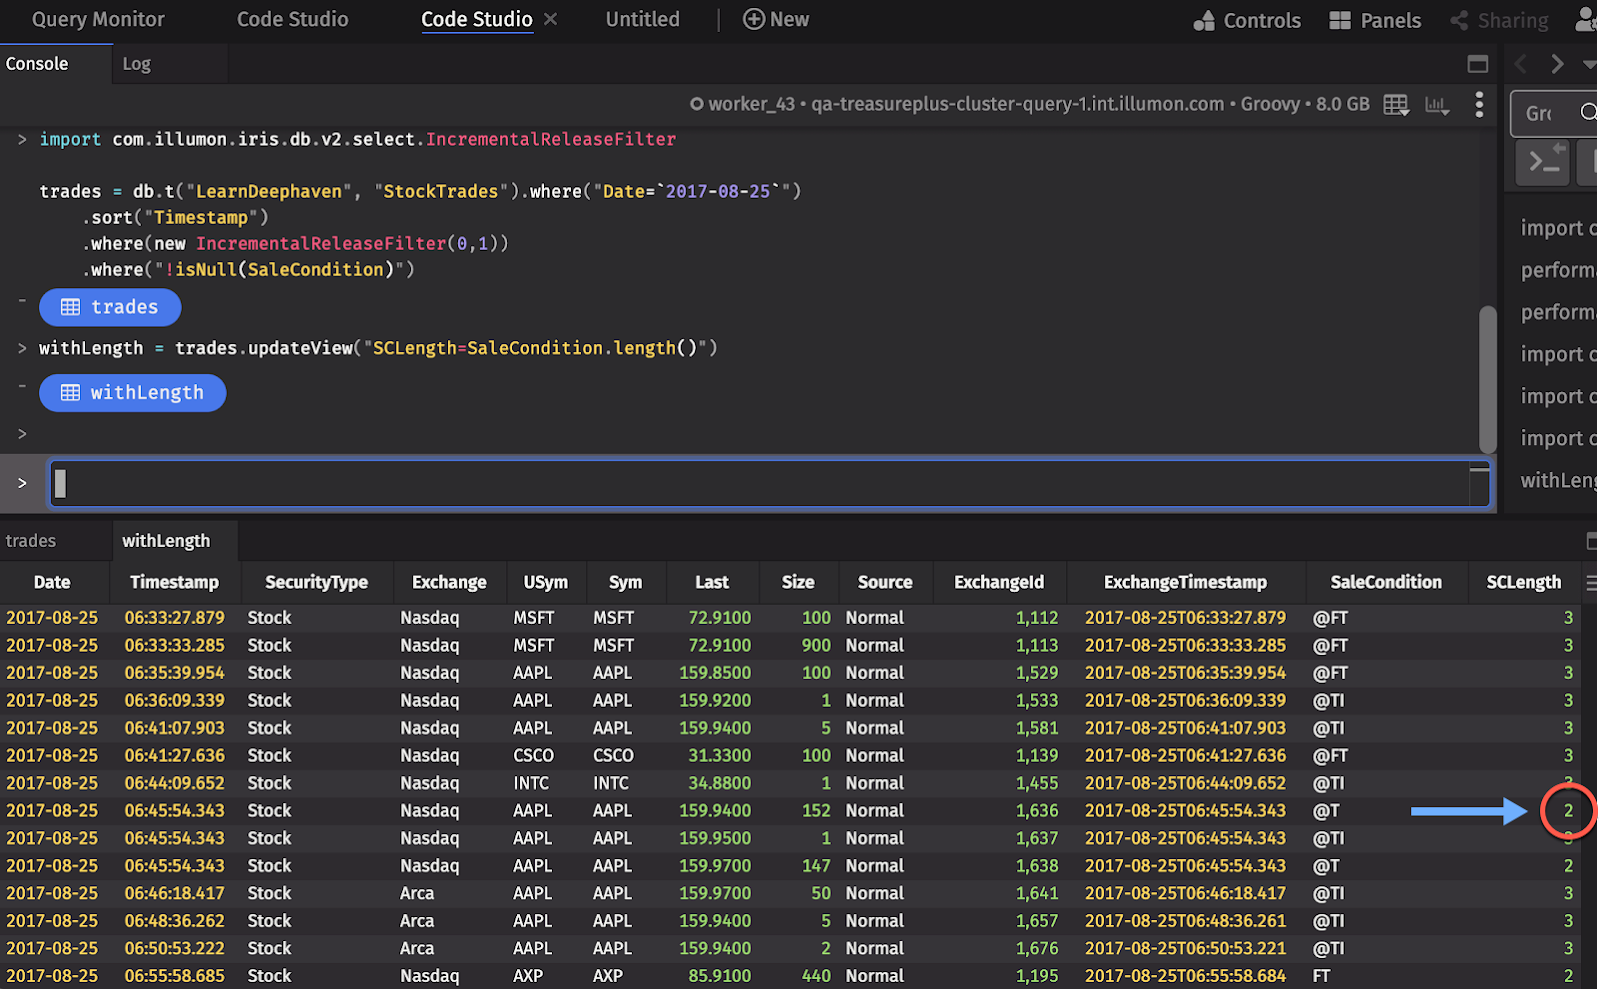The width and height of the screenshot is (1600, 989).
Task: Maximize the console panel
Action: (1477, 64)
